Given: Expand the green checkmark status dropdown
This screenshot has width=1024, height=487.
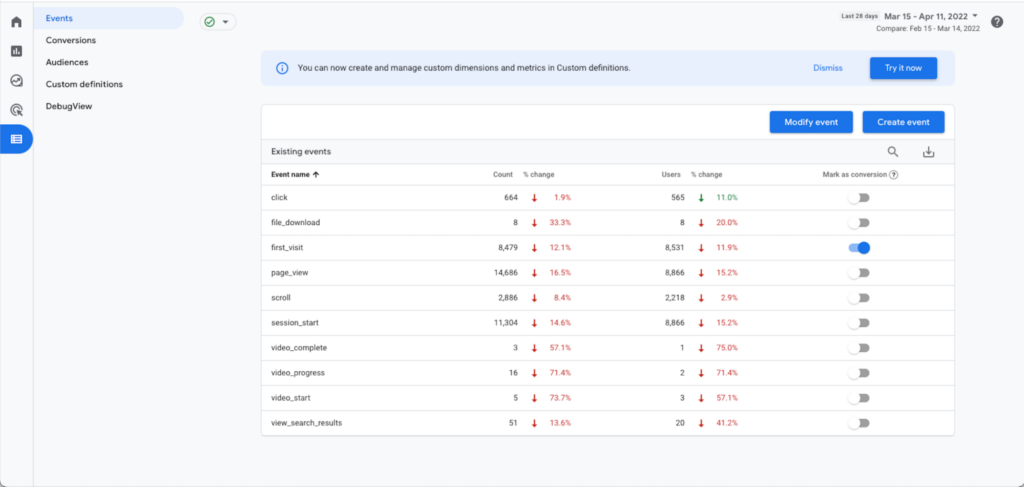Looking at the screenshot, I should (218, 22).
